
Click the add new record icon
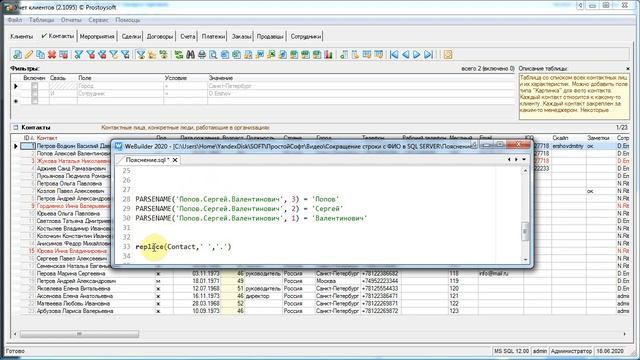point(18,54)
